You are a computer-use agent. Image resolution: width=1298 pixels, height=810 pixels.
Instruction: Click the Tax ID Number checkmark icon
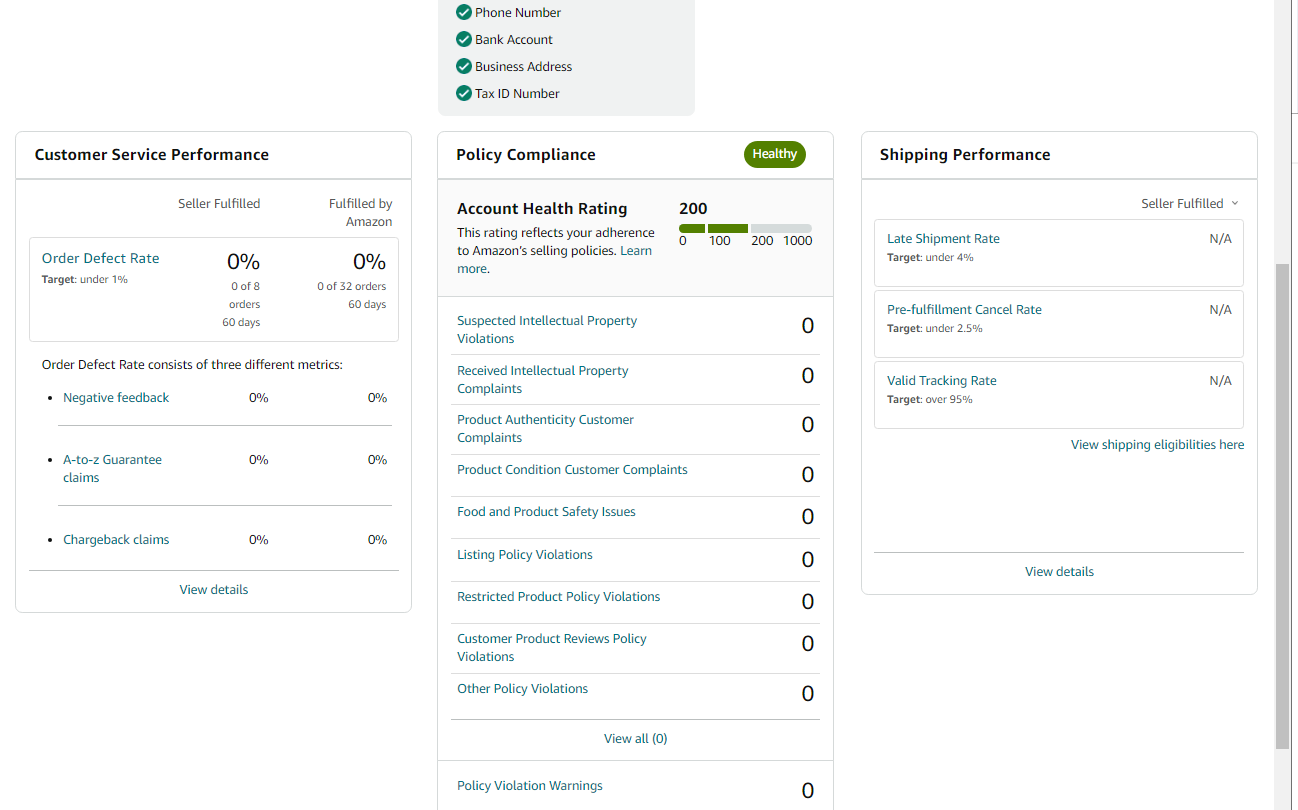pyautogui.click(x=463, y=93)
